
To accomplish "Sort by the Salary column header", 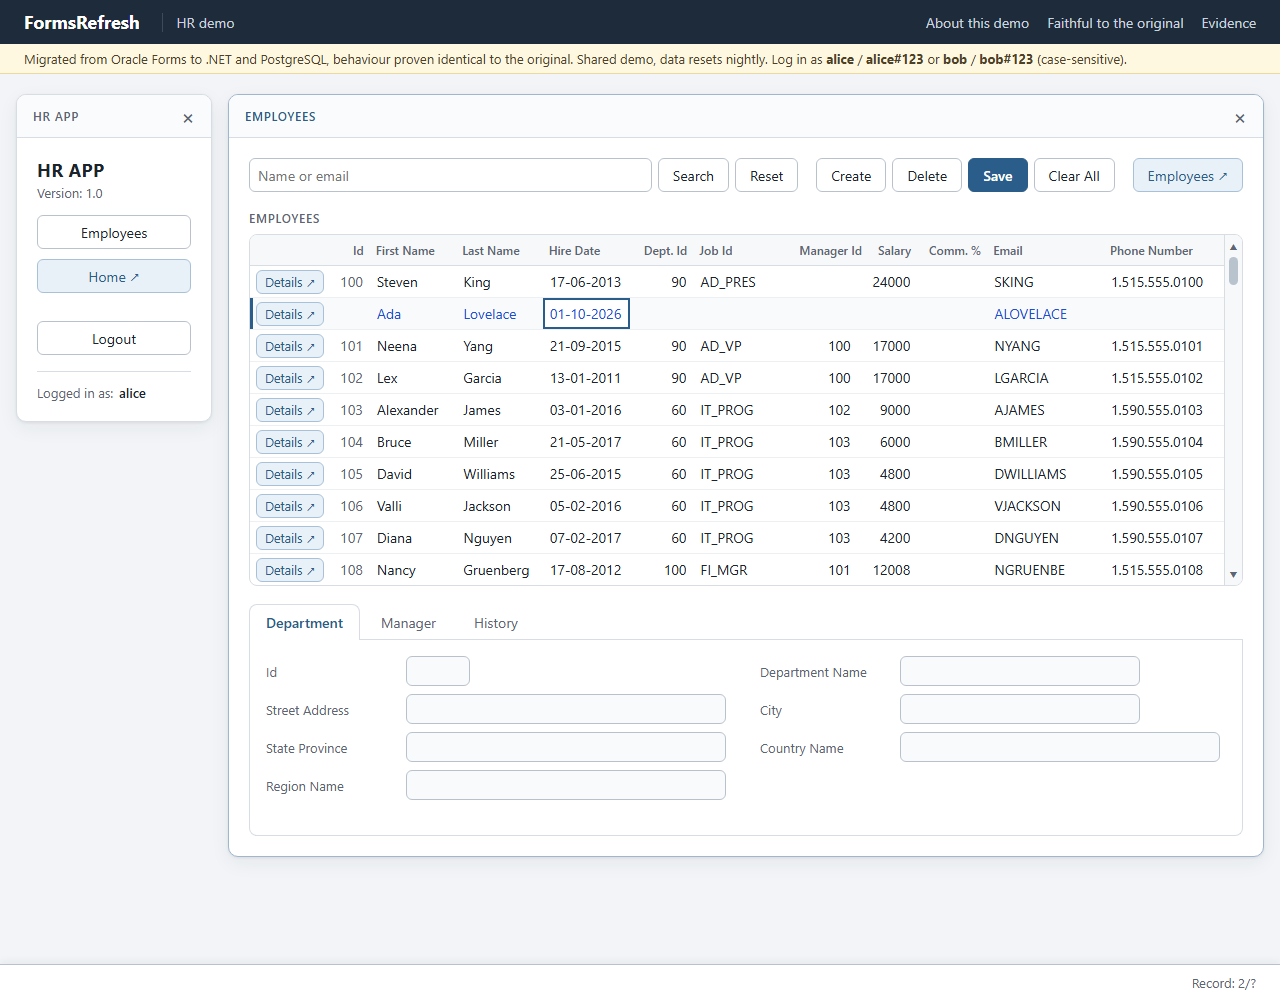I will tap(894, 251).
